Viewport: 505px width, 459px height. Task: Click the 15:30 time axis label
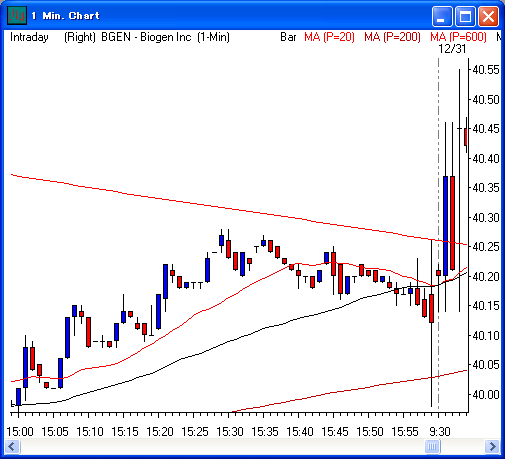pos(230,432)
